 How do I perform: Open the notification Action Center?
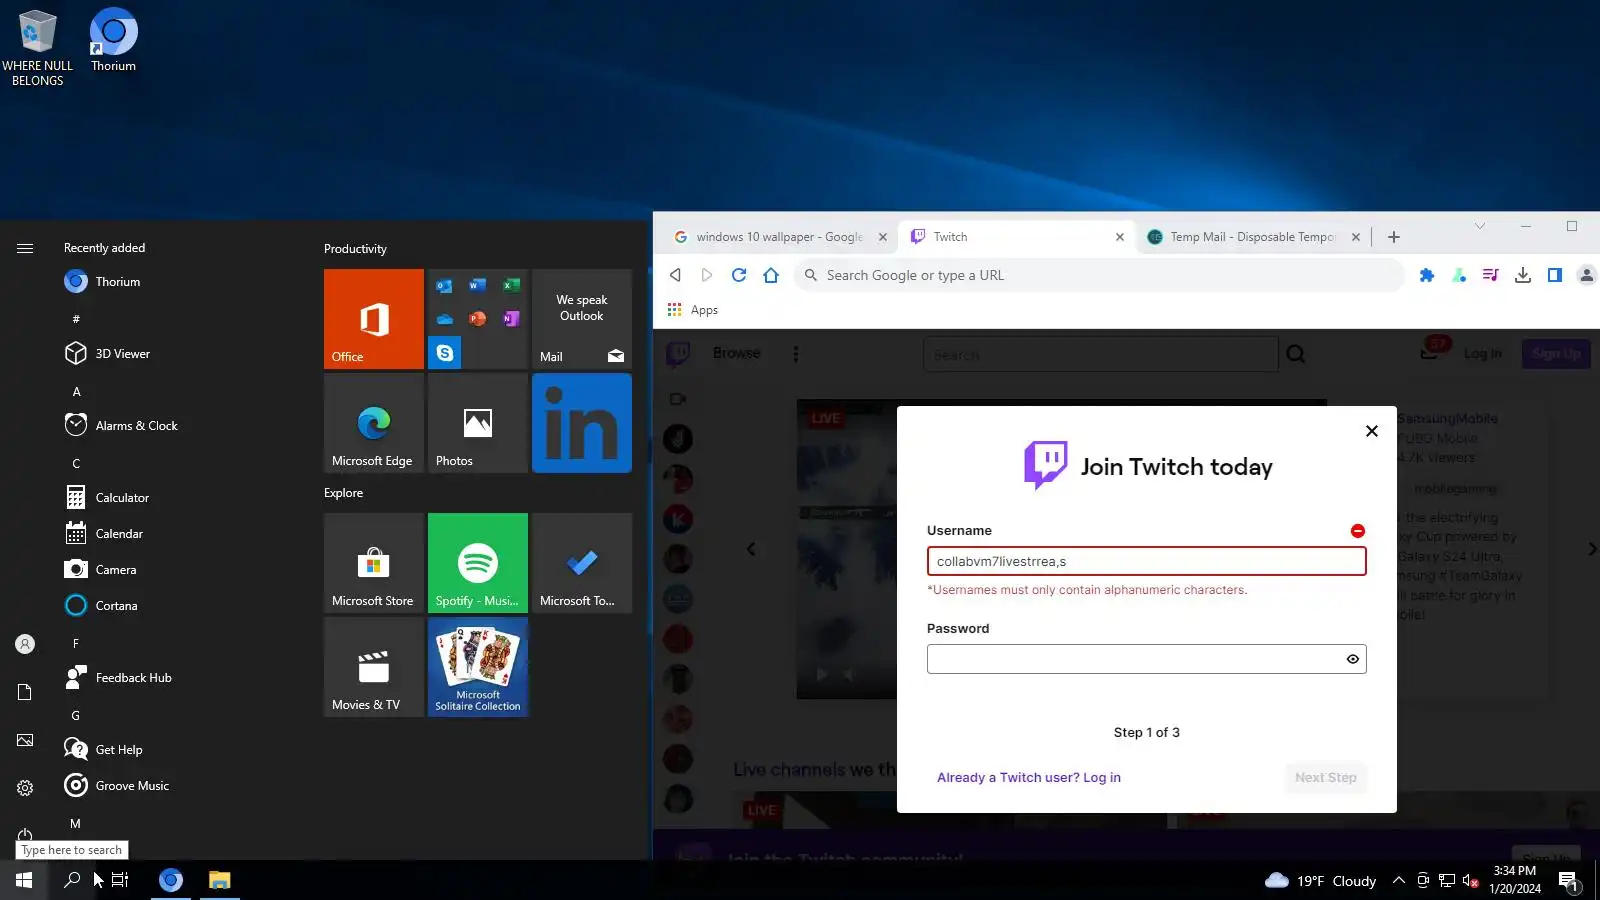point(1569,881)
